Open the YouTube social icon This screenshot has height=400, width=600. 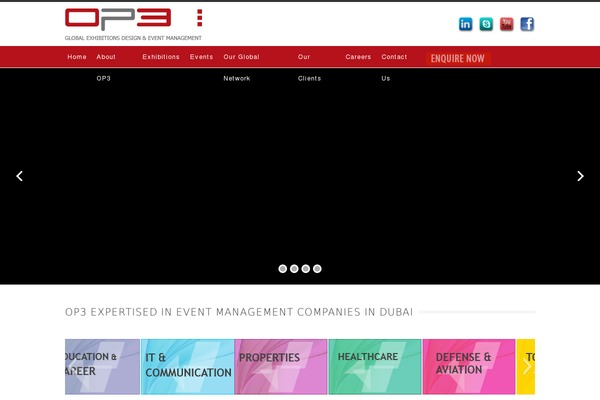(x=507, y=24)
